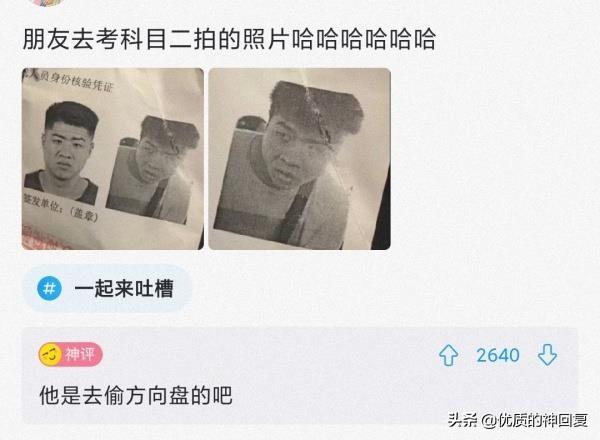Screen dimensions: 600x440
Task: Tap the 签发单位:(盖章) text in photo
Action: pos(61,208)
